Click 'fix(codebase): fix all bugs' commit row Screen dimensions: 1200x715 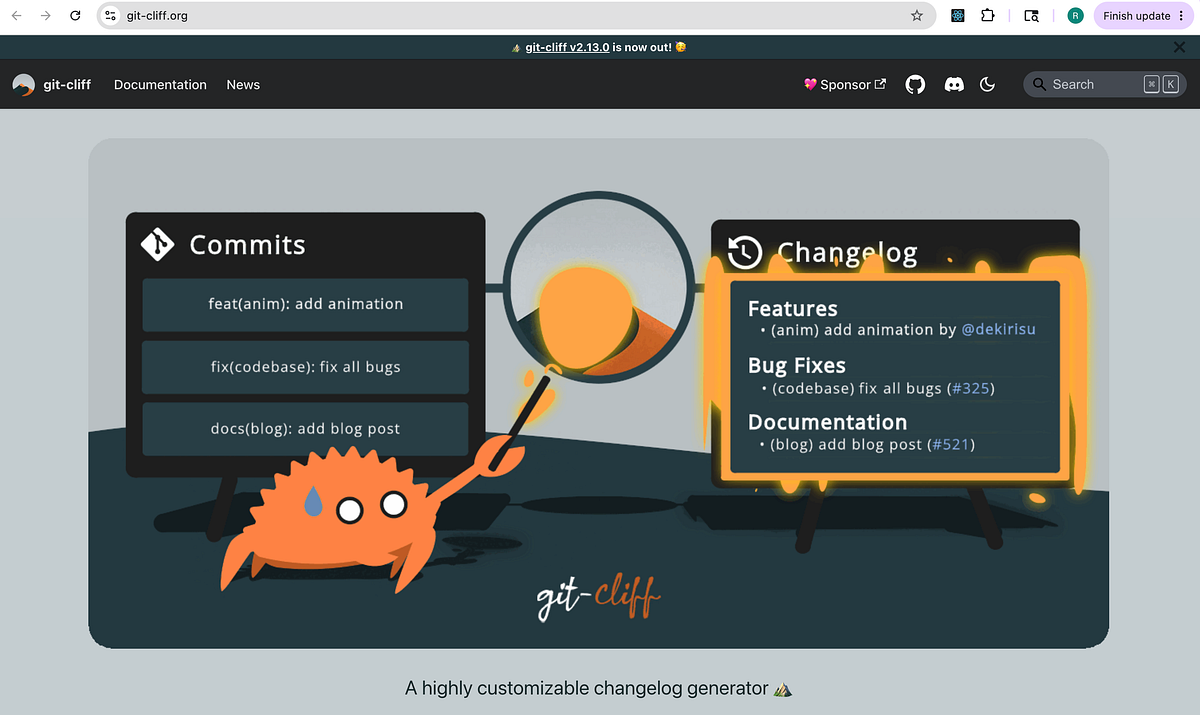coord(306,367)
